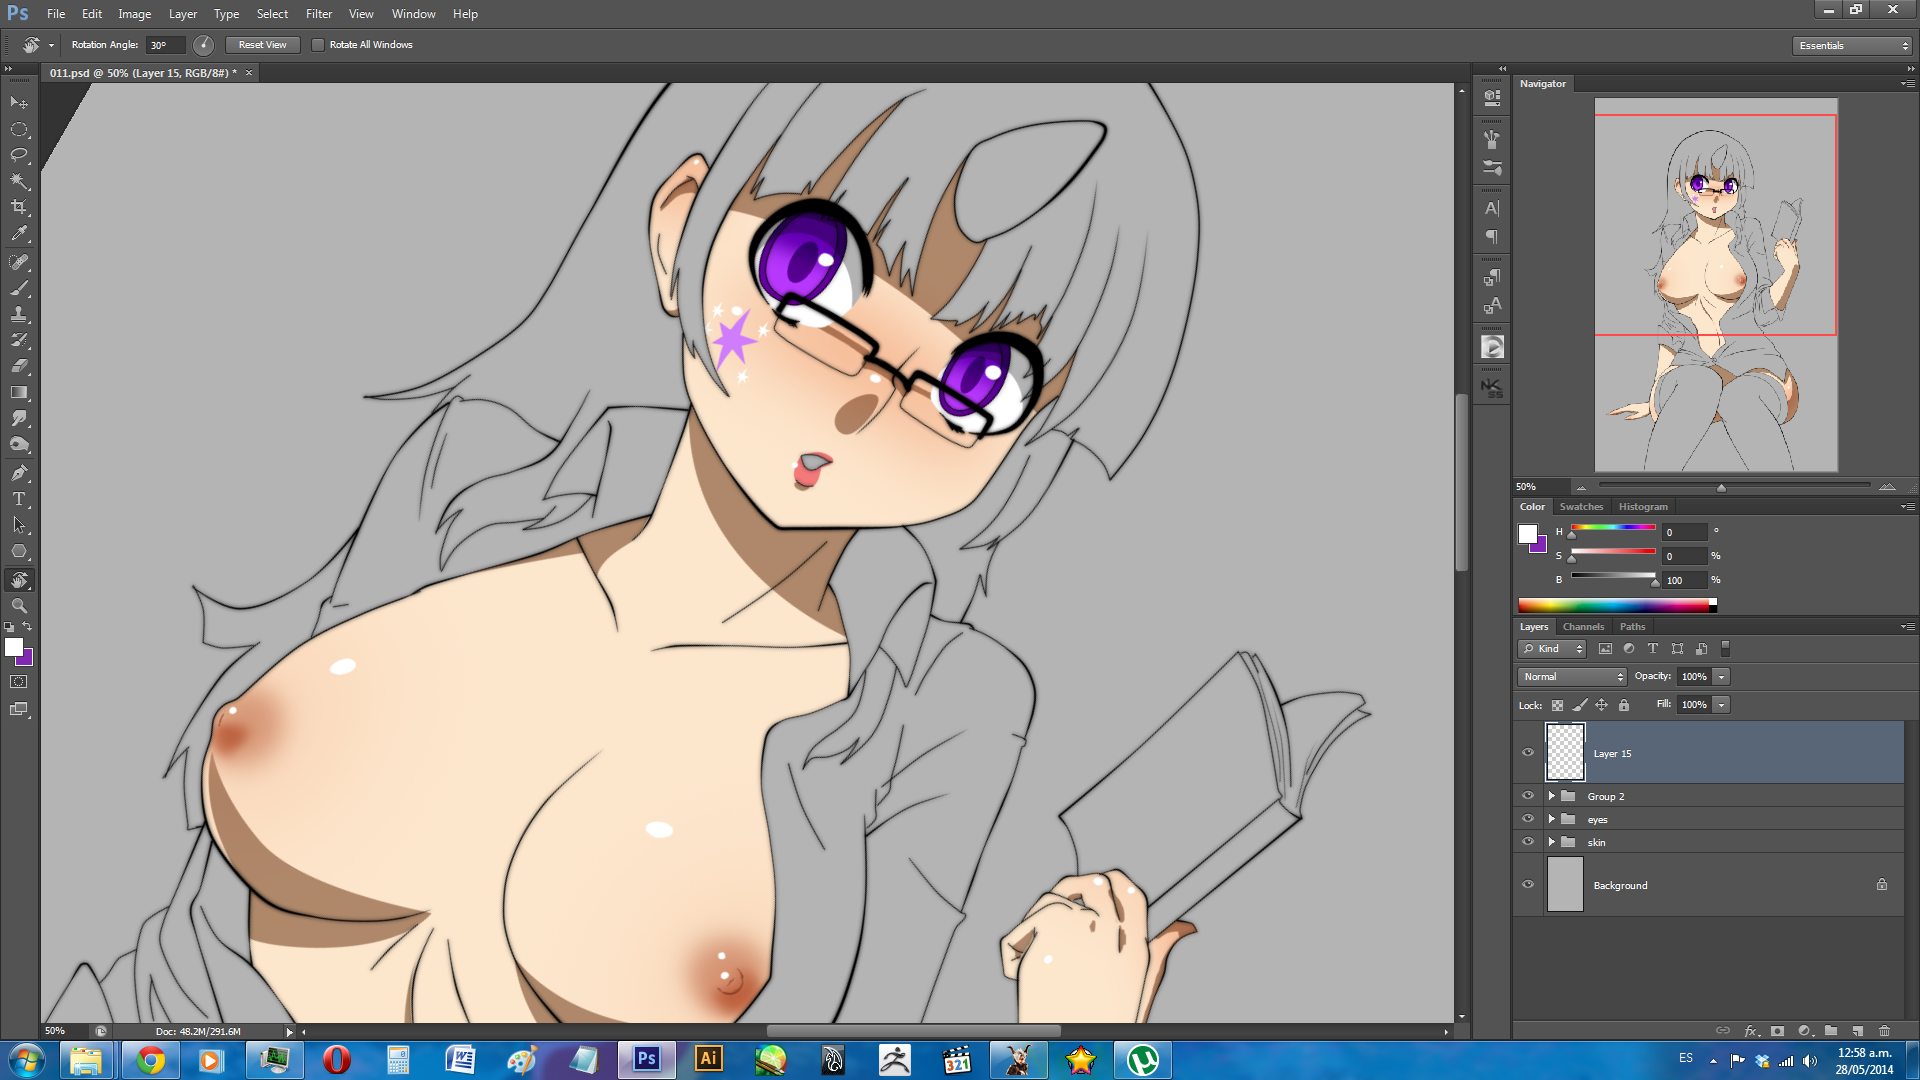This screenshot has height=1080, width=1920.
Task: Expand the skin layer group
Action: [x=1551, y=842]
